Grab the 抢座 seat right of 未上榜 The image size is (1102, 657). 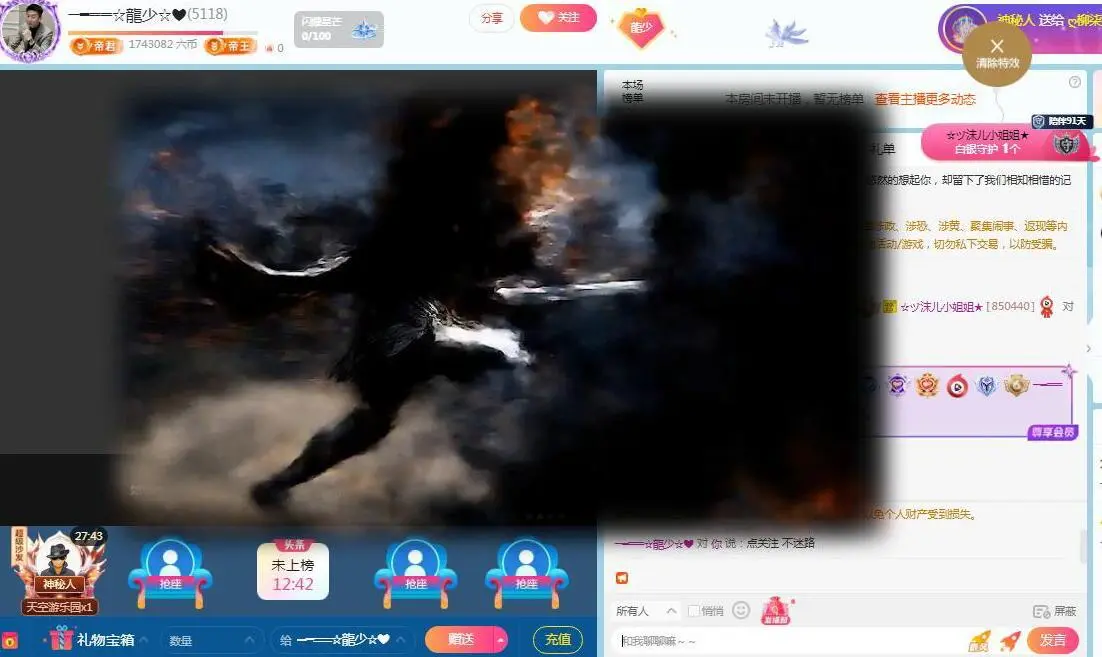point(415,573)
